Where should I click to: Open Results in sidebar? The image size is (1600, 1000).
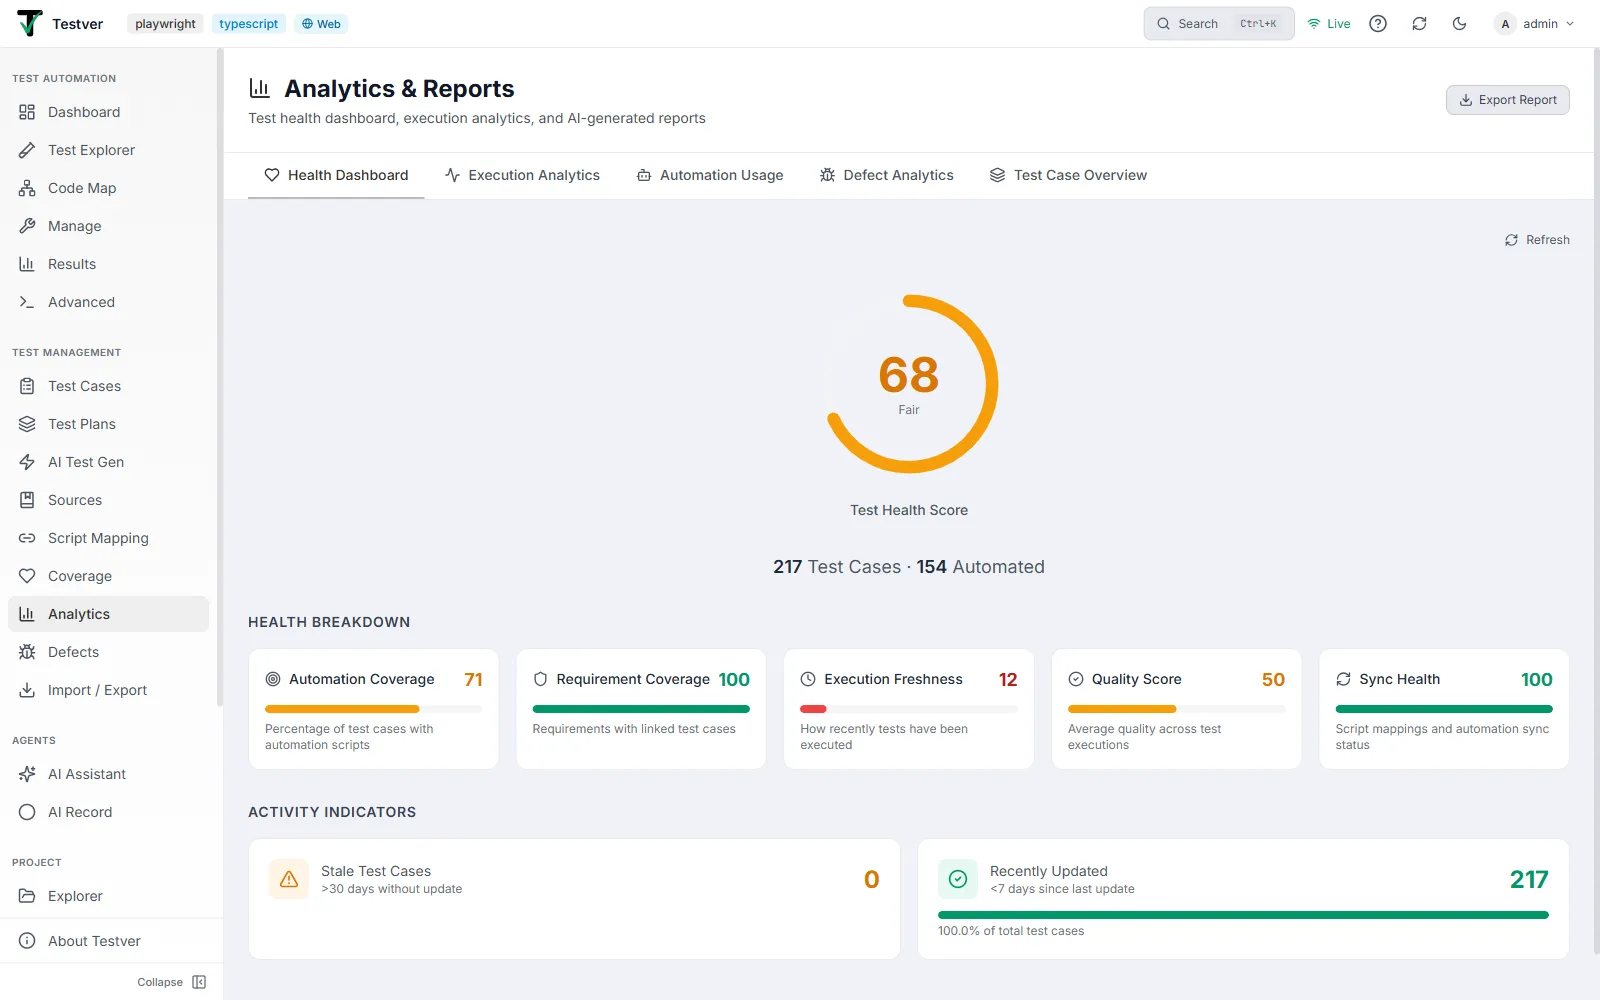[x=108, y=264]
